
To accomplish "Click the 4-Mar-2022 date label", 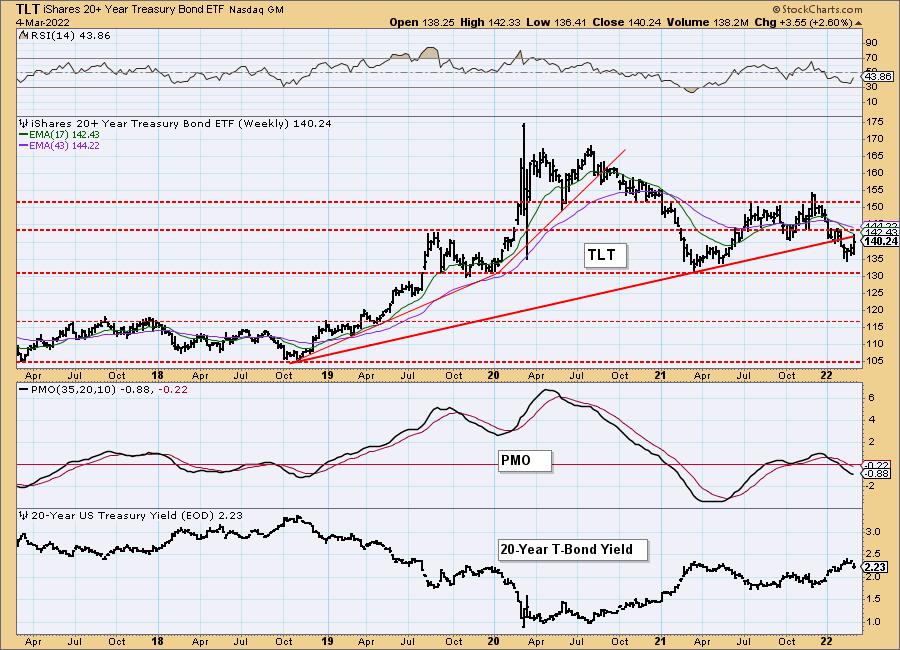I will point(43,22).
